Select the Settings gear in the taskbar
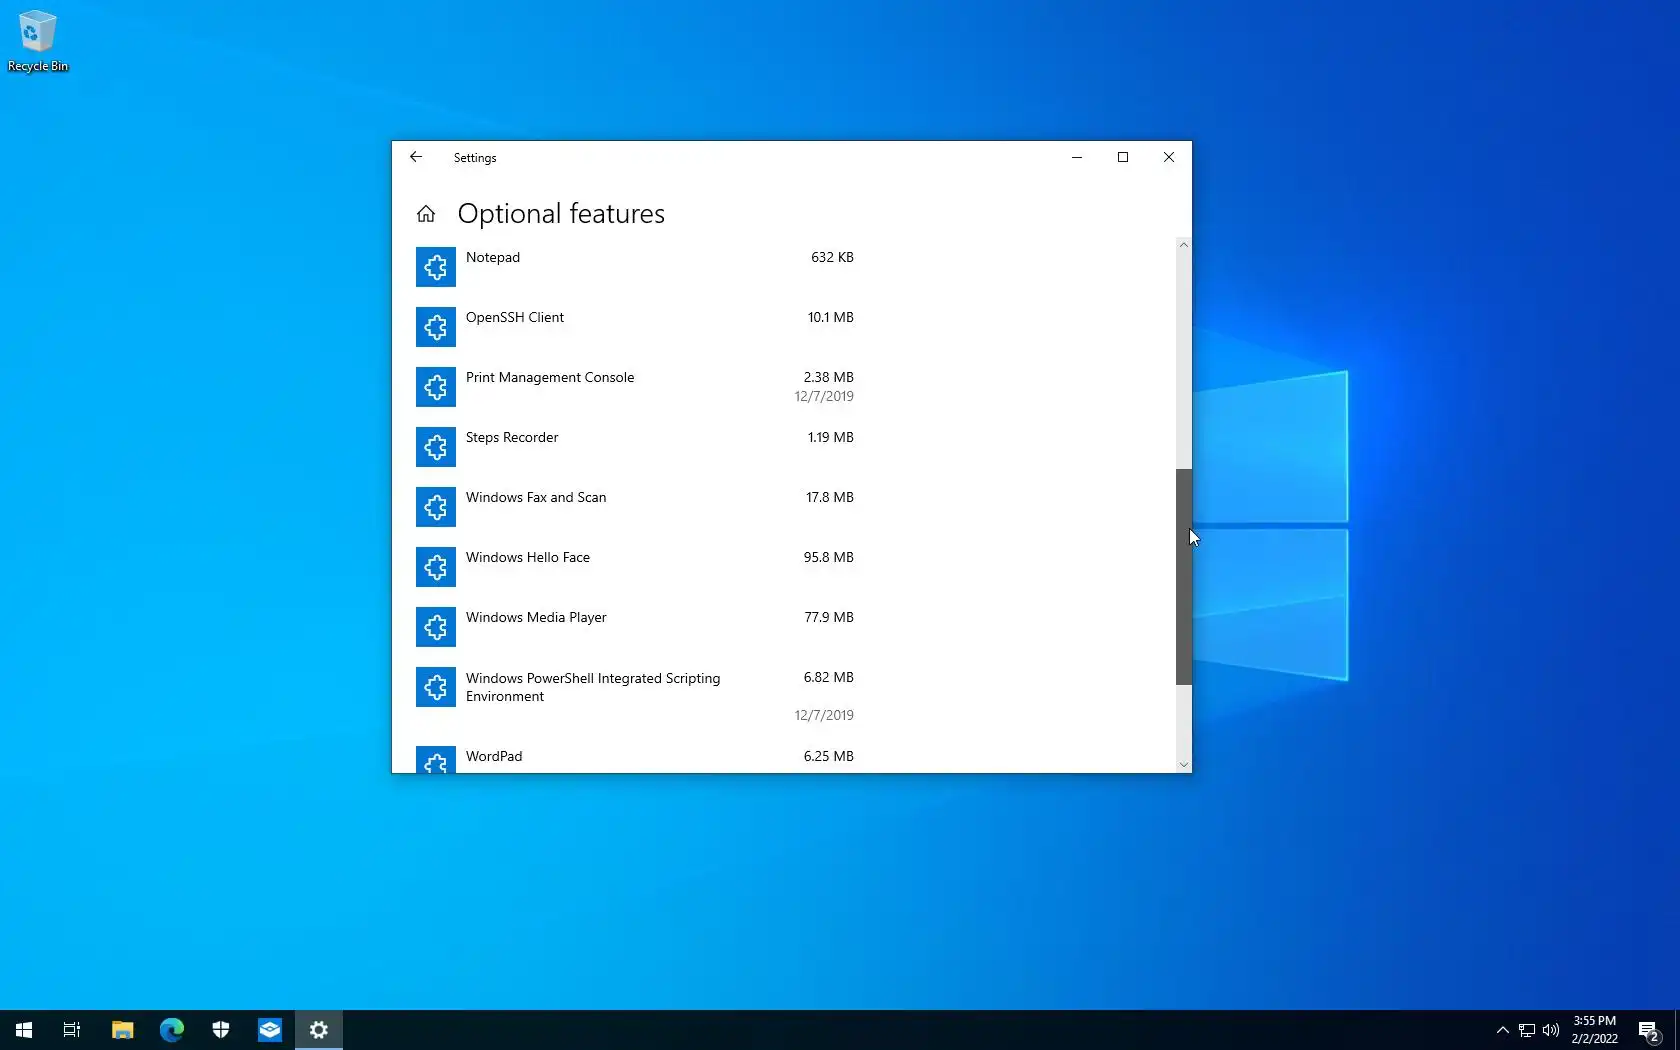Viewport: 1680px width, 1050px height. pos(319,1030)
